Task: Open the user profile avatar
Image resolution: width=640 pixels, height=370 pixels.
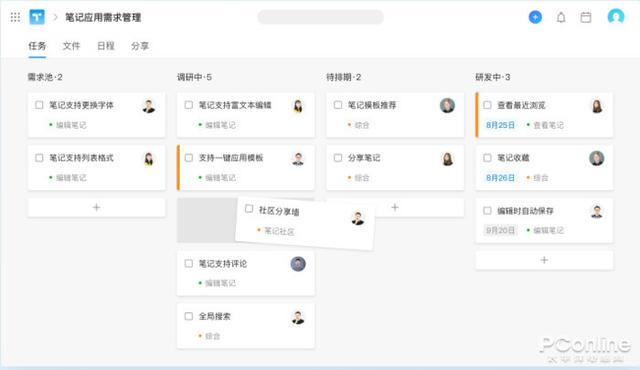Action: click(x=616, y=17)
